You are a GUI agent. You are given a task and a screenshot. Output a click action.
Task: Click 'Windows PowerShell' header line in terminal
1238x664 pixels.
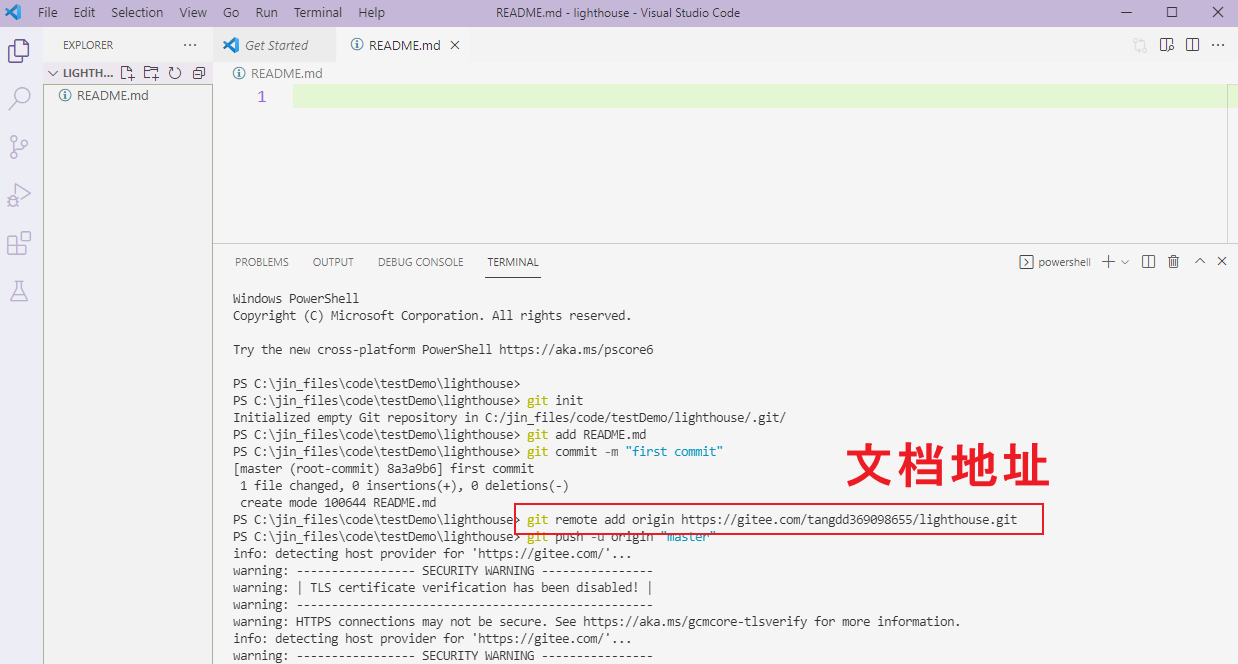(296, 299)
